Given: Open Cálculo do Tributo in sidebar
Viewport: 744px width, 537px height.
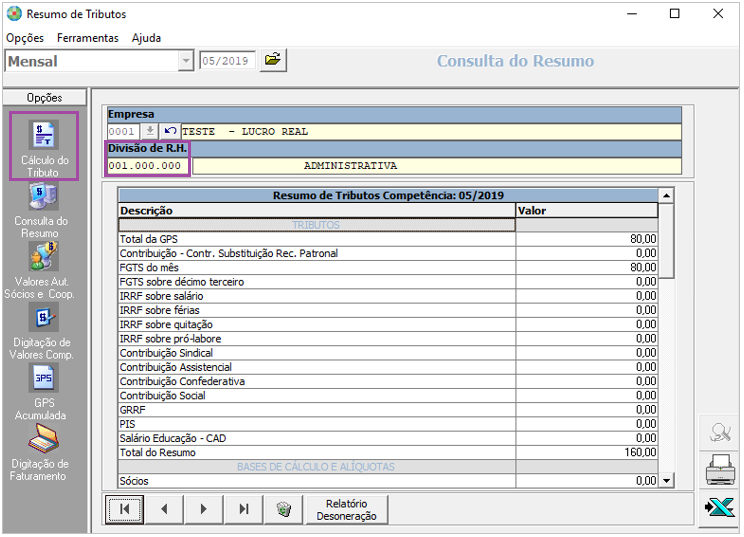Looking at the screenshot, I should point(44,147).
